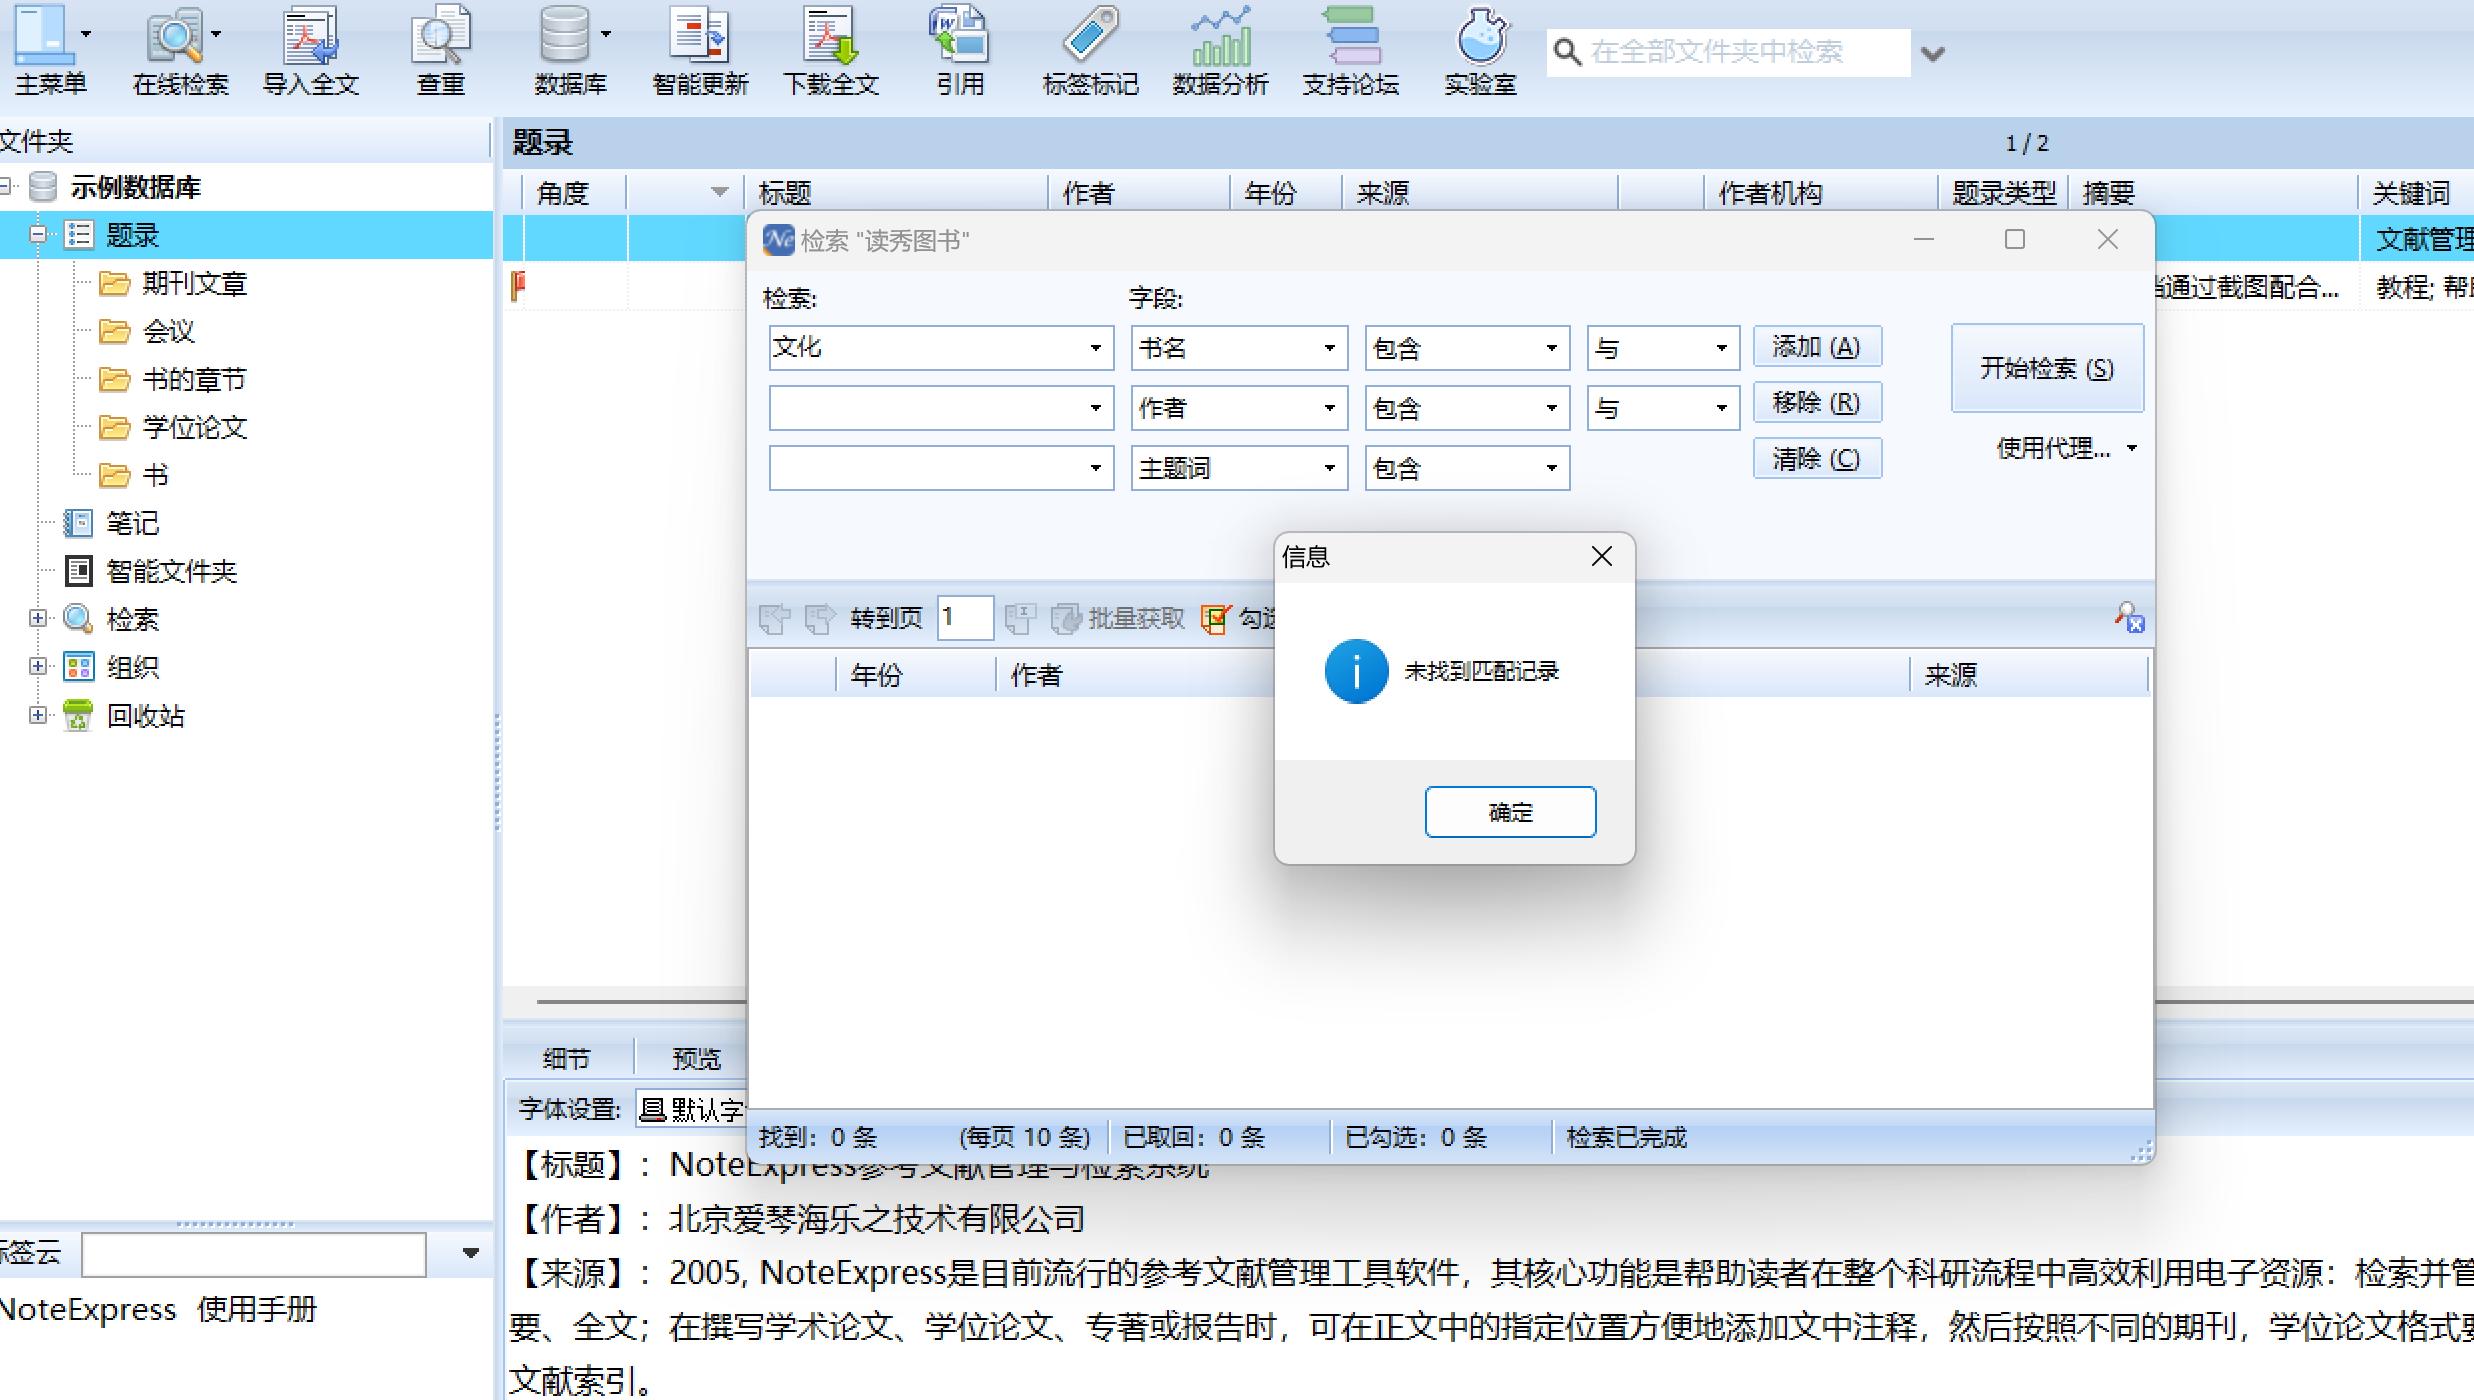The image size is (2474, 1400).
Task: Open the 数据库 database icon
Action: [x=564, y=34]
